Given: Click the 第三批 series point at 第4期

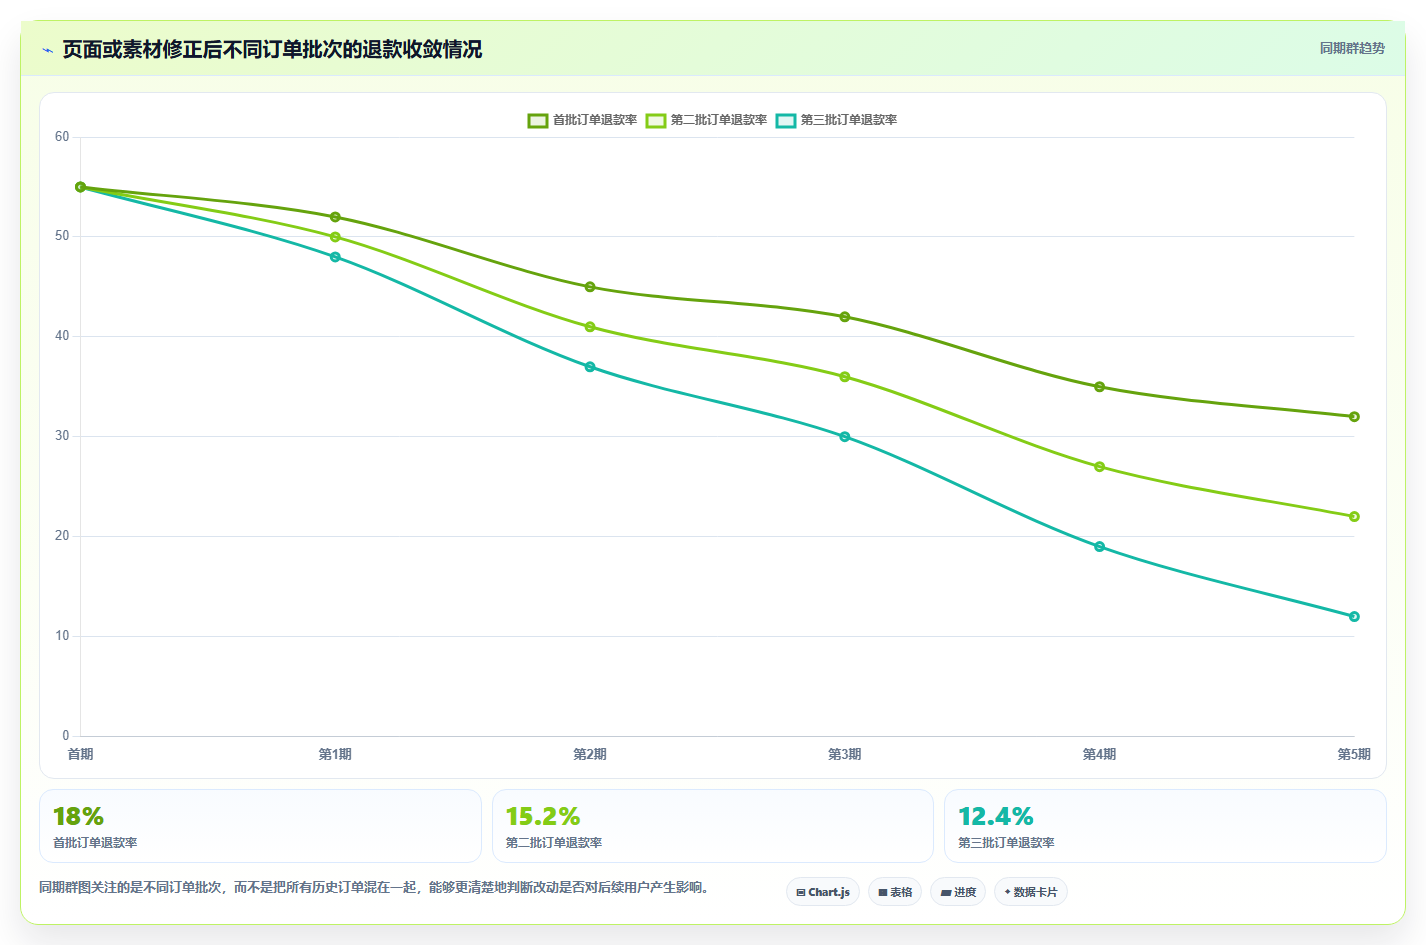Looking at the screenshot, I should (x=1099, y=547).
